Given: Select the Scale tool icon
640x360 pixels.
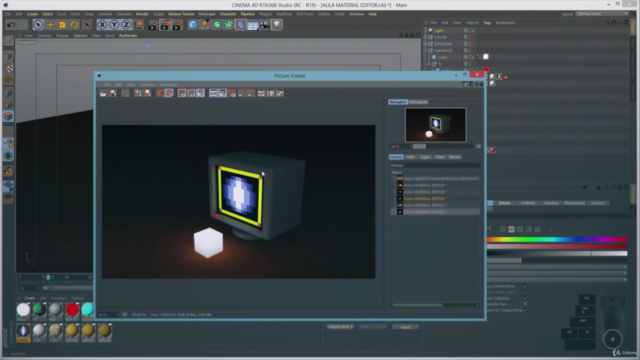Looking at the screenshot, I should (x=62, y=25).
